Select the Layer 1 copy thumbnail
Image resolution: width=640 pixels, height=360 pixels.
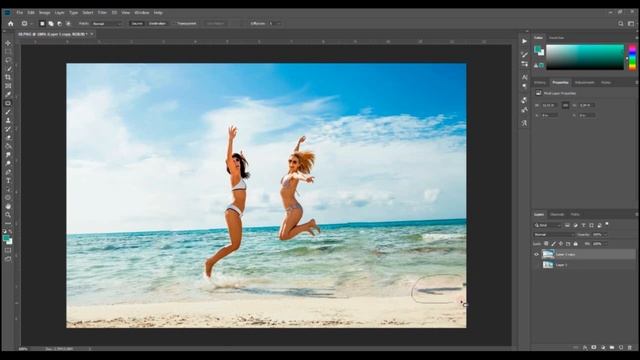548,254
